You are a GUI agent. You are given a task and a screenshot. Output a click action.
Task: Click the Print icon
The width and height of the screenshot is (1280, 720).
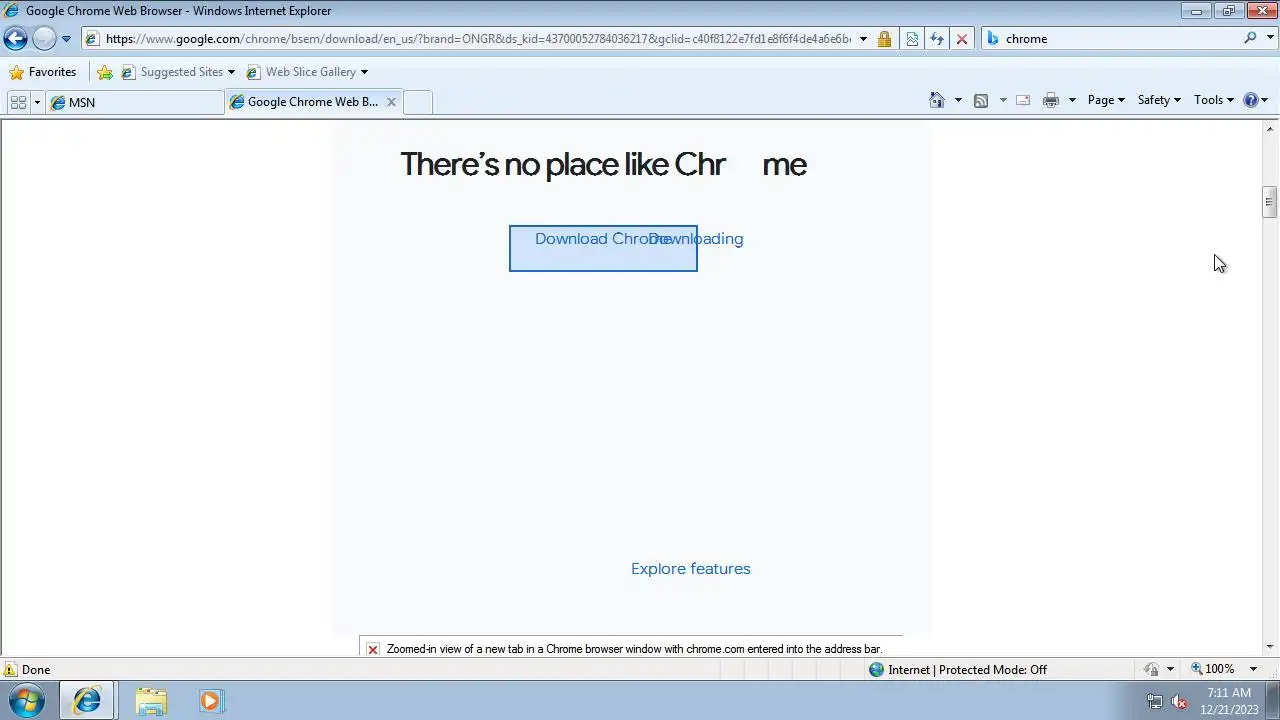point(1051,100)
